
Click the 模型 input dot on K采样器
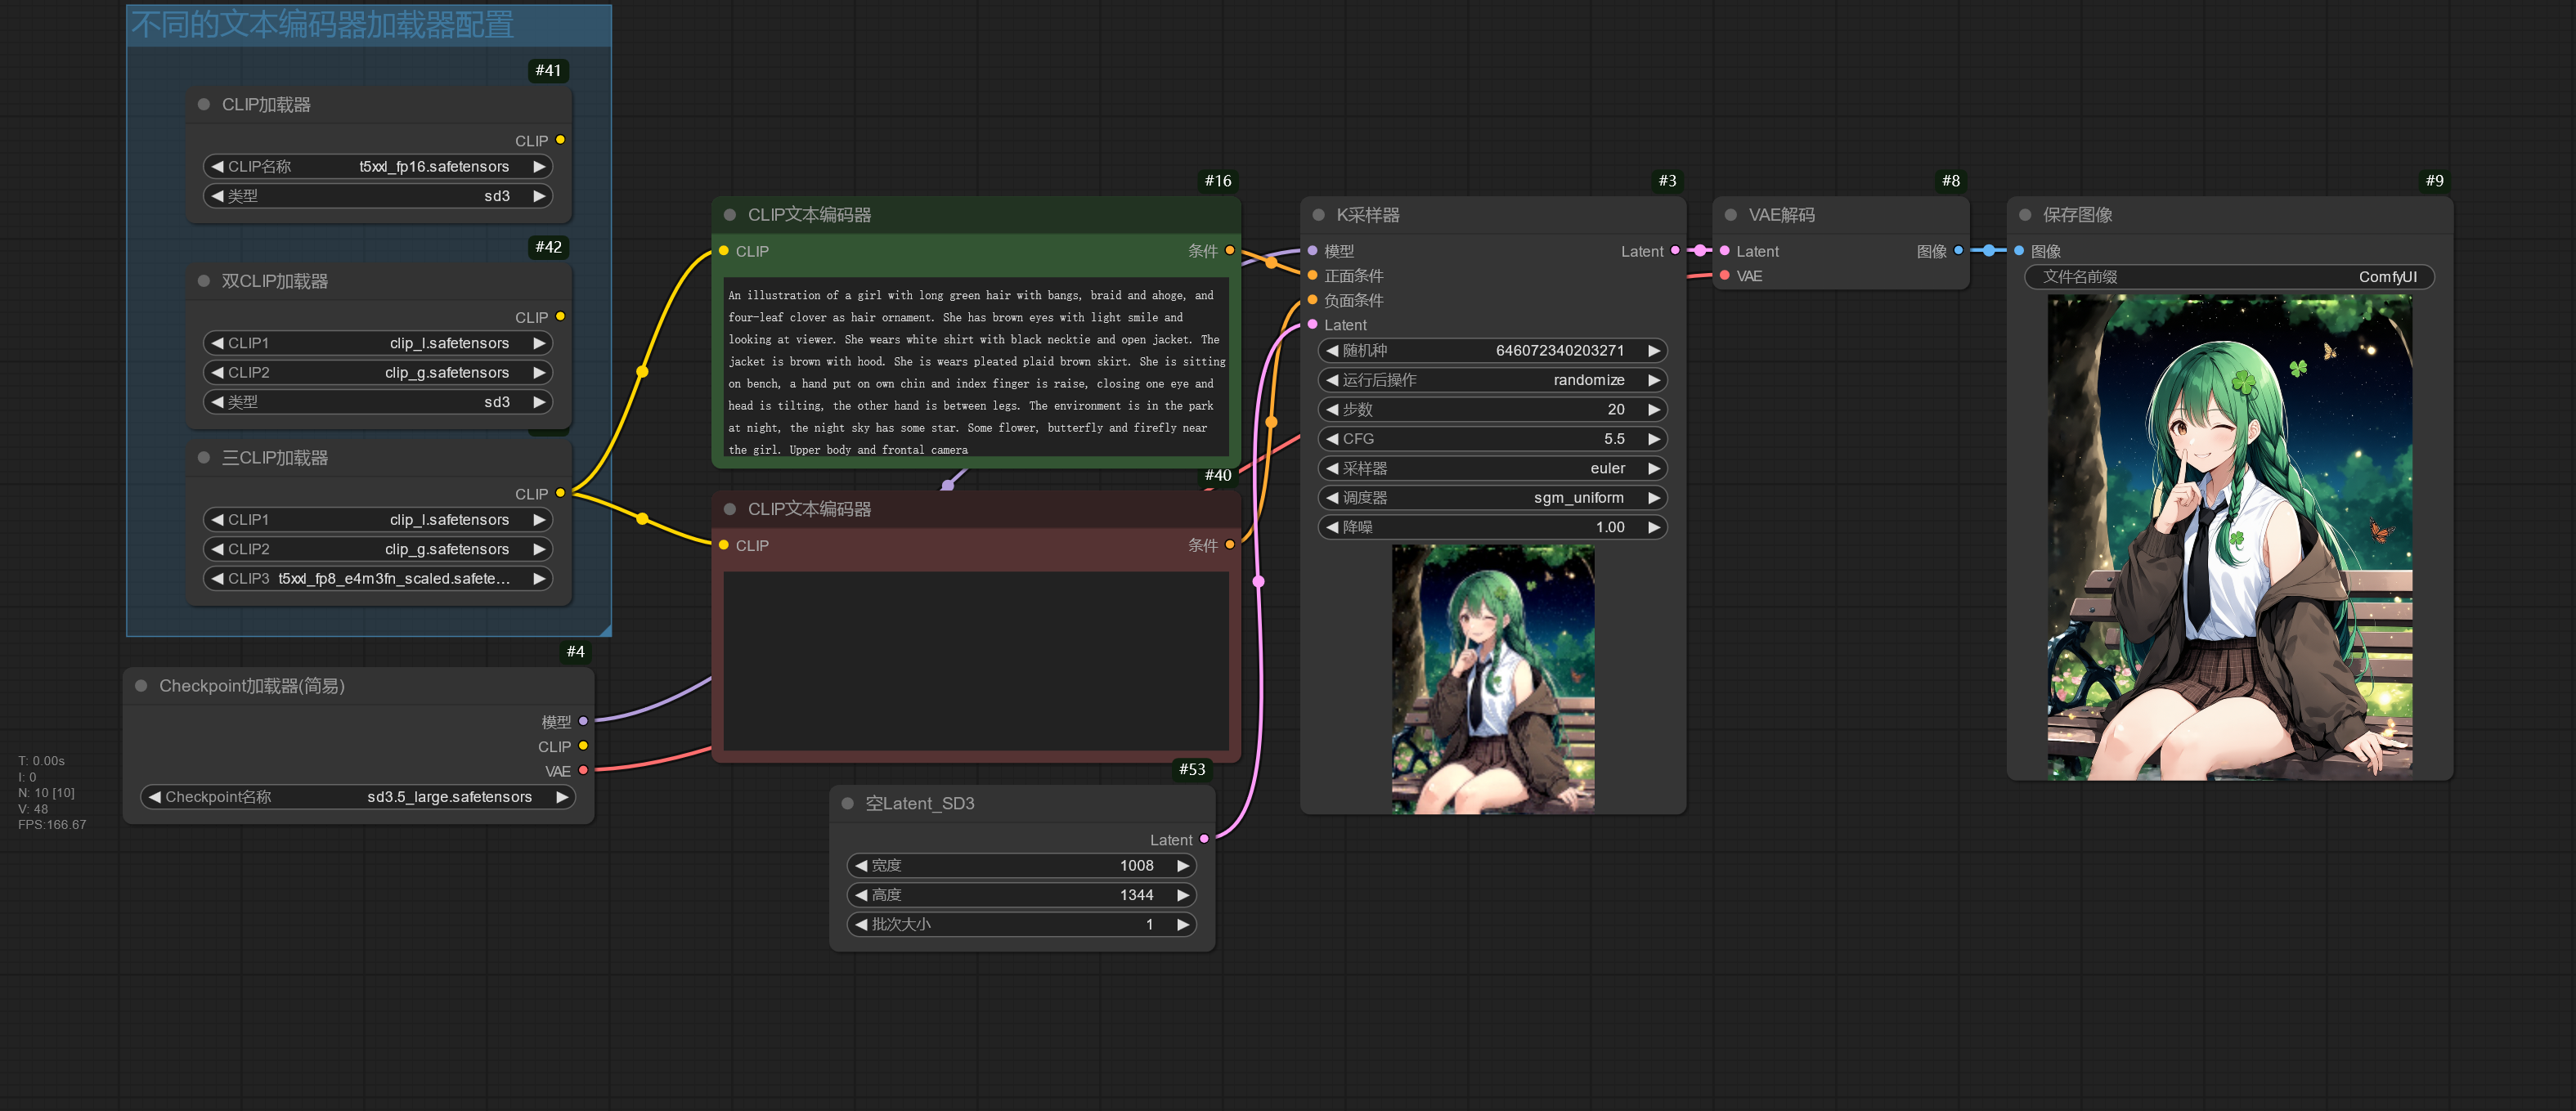[x=1311, y=251]
